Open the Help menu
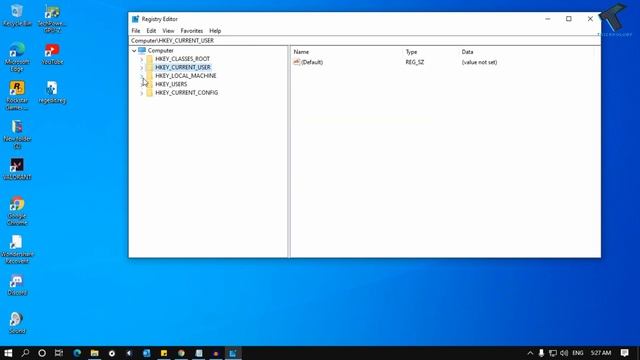 pos(215,31)
